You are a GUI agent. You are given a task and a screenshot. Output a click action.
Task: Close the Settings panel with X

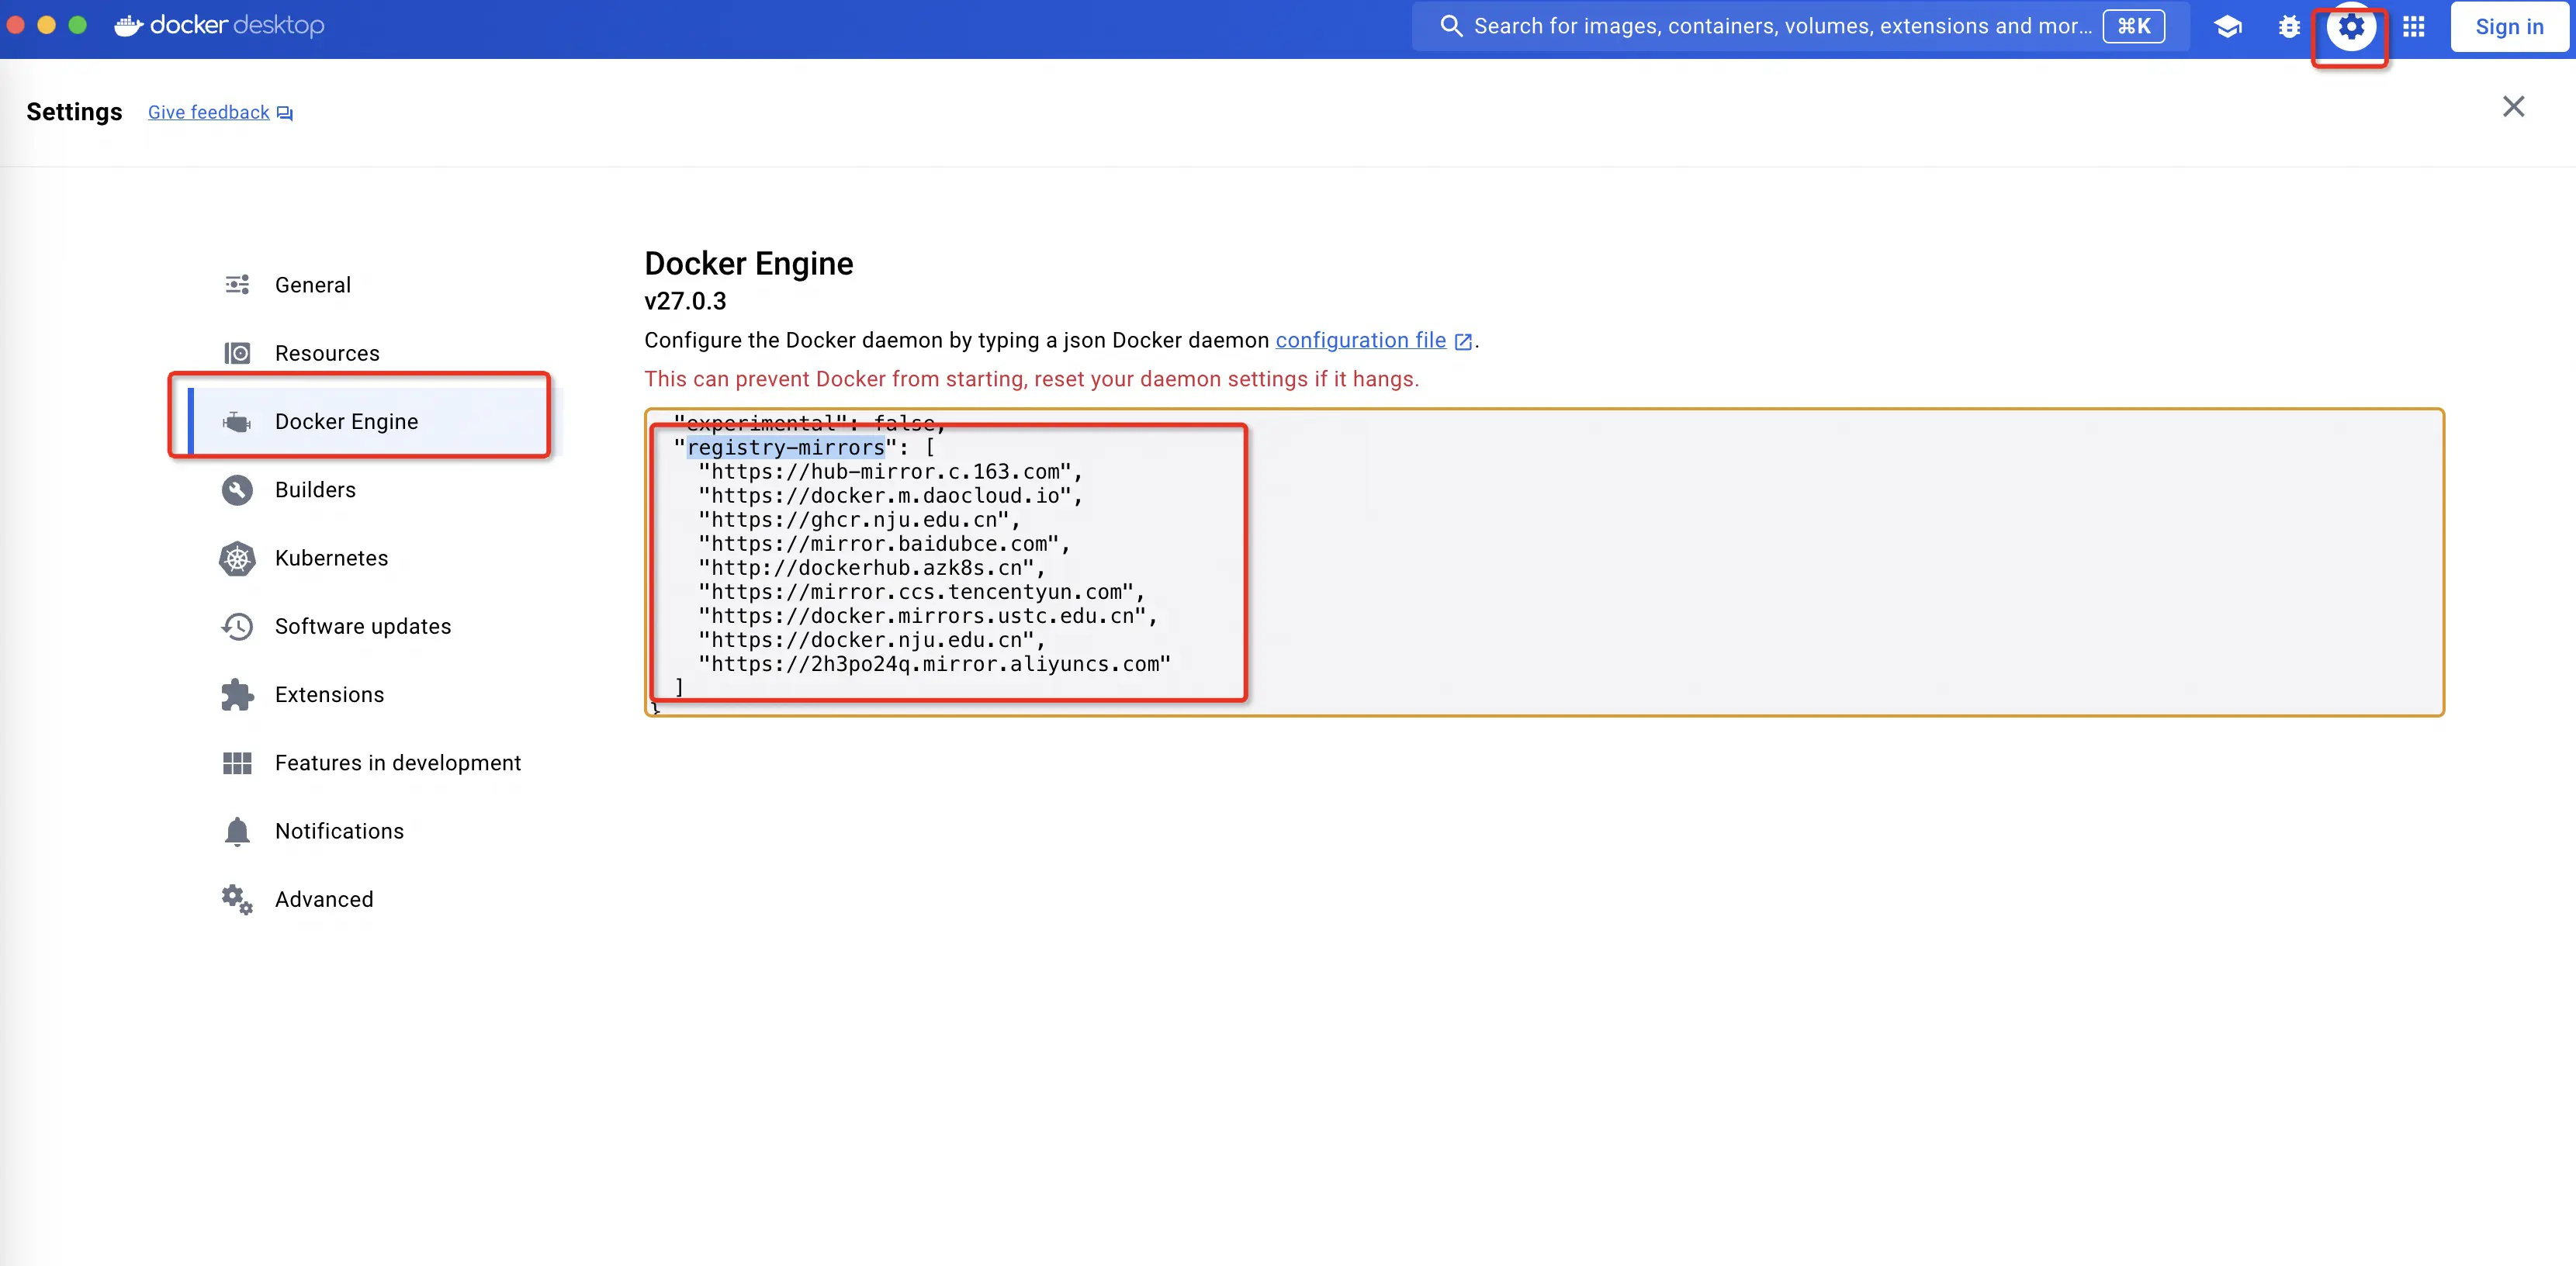tap(2513, 107)
